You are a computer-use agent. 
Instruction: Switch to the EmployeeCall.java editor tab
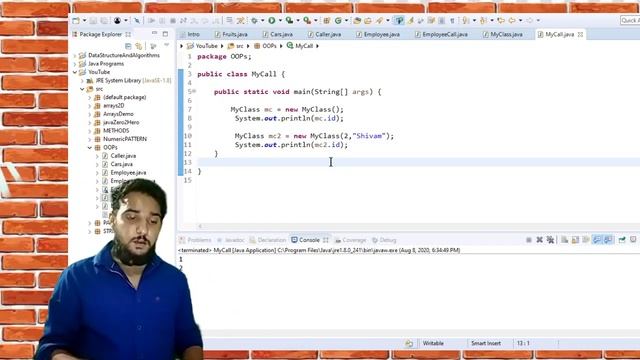(441, 34)
